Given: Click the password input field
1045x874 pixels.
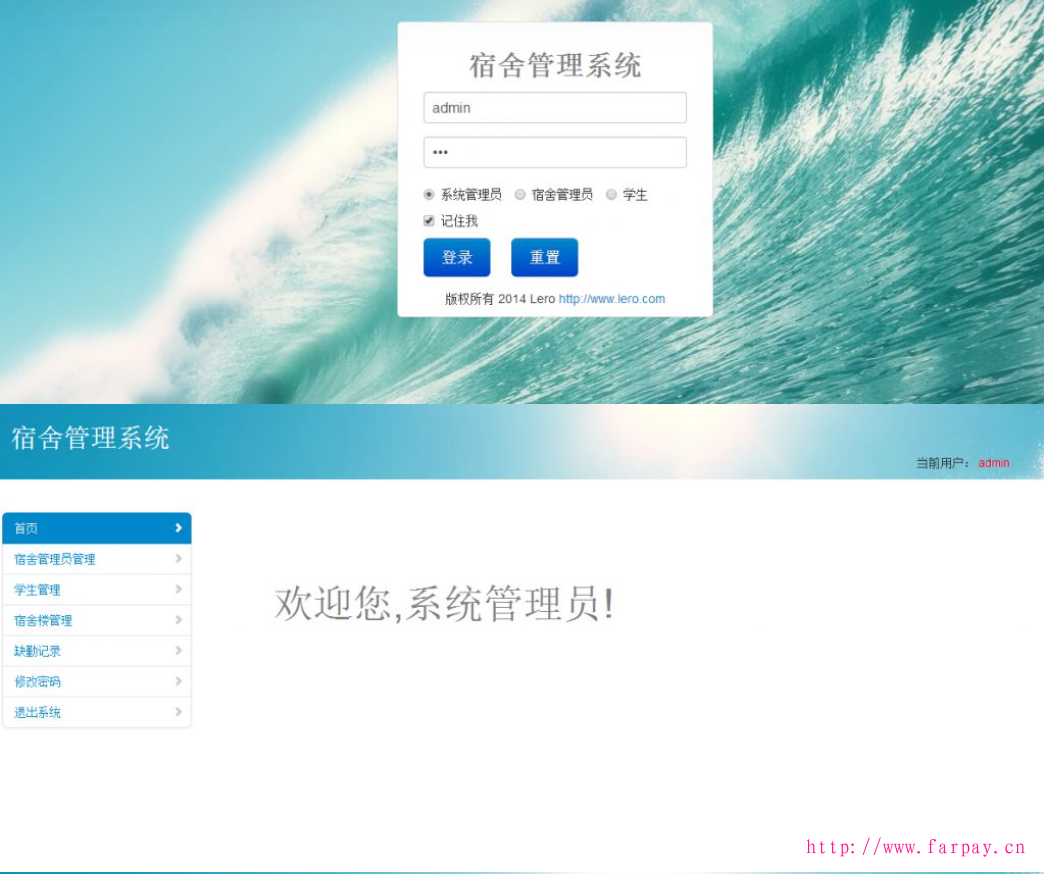Looking at the screenshot, I should [x=554, y=152].
